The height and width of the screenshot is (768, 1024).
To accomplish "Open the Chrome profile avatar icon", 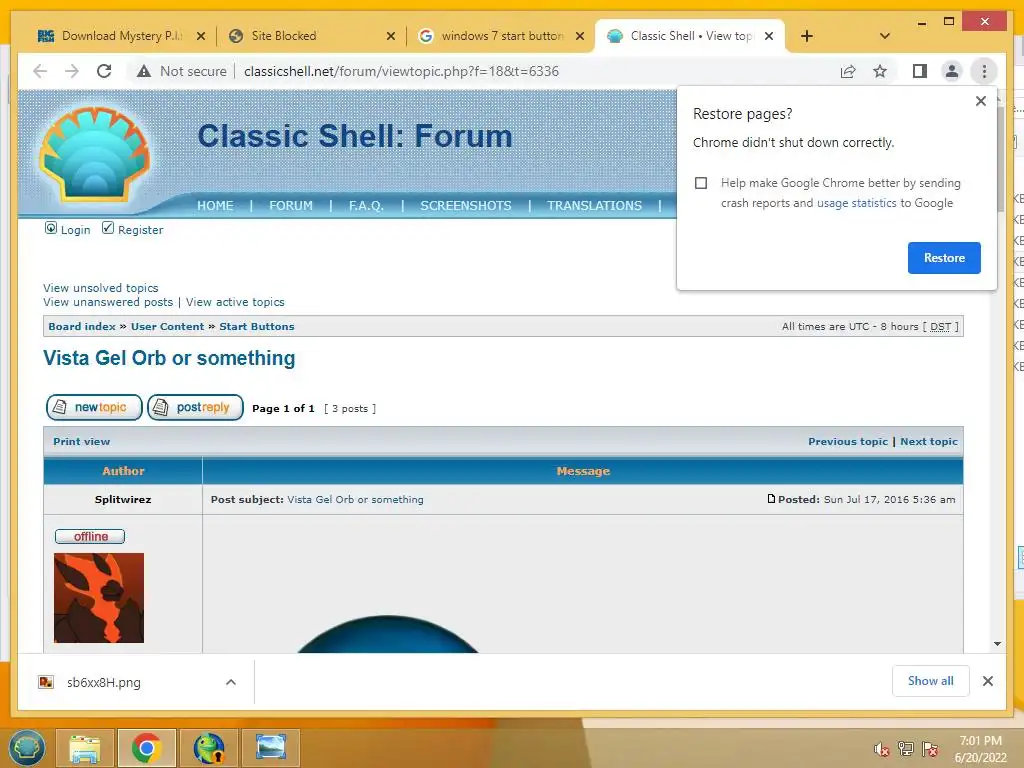I will (x=952, y=71).
